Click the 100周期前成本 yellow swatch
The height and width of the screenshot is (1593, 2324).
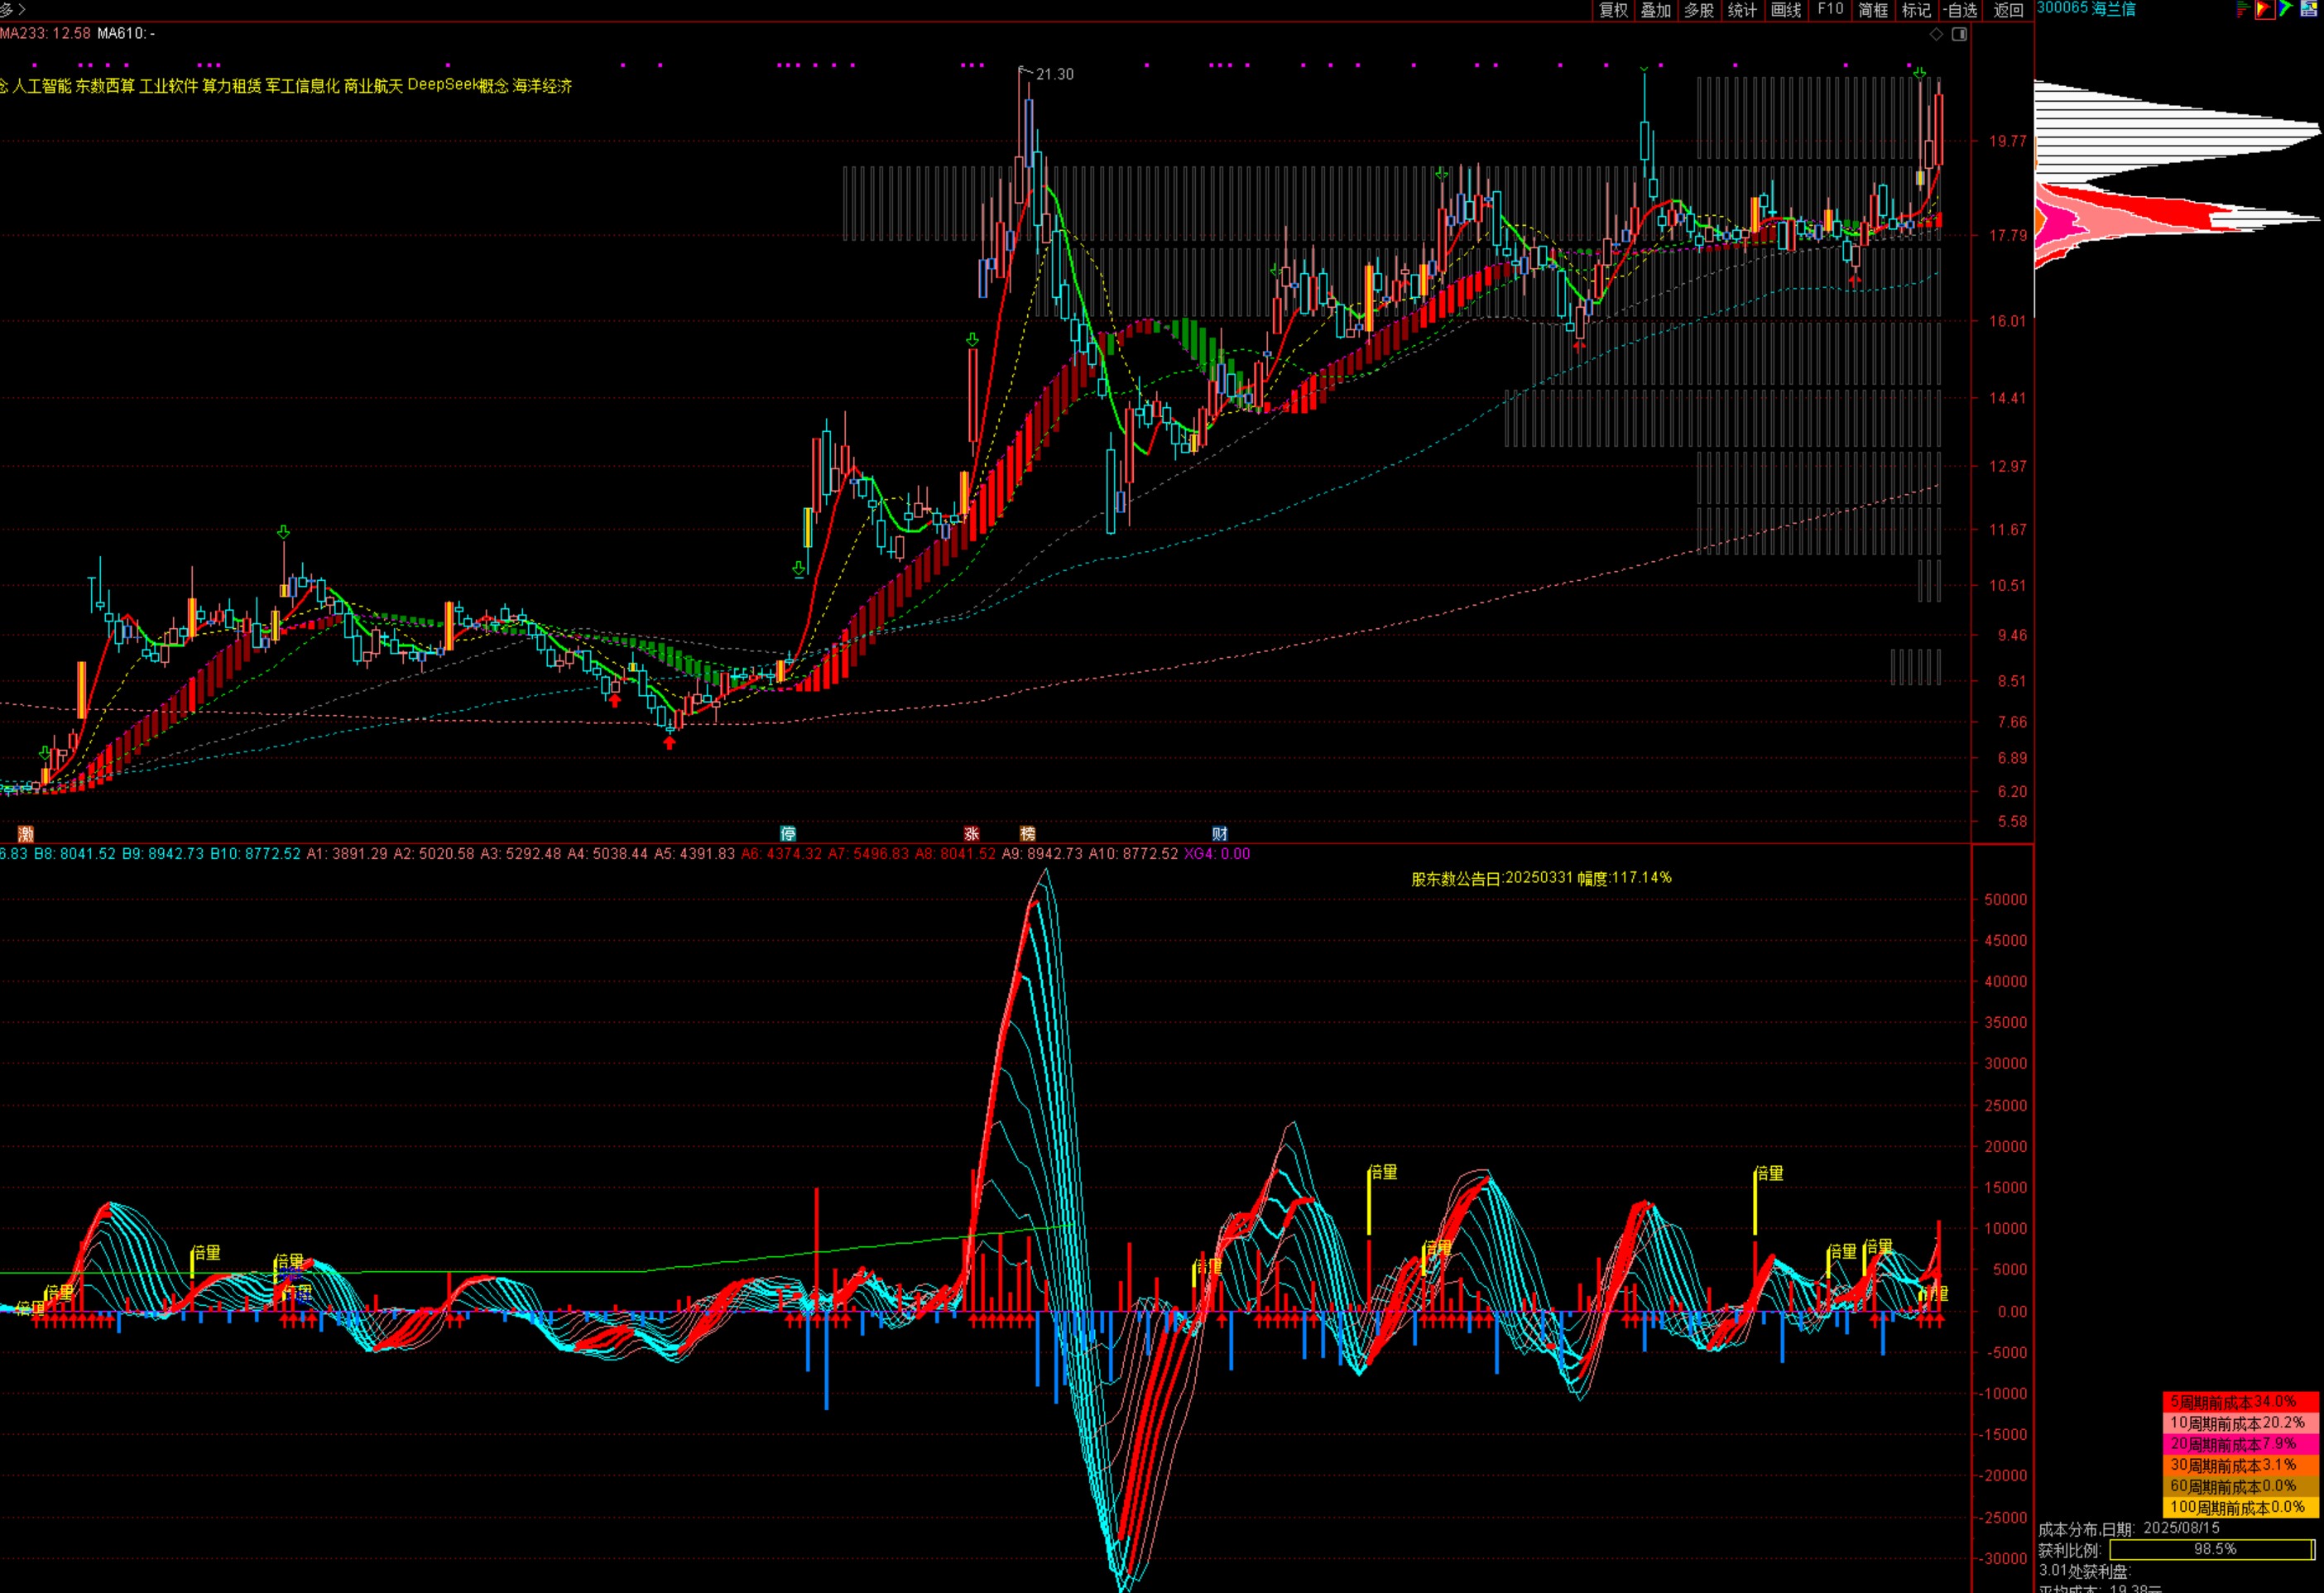click(2241, 1507)
